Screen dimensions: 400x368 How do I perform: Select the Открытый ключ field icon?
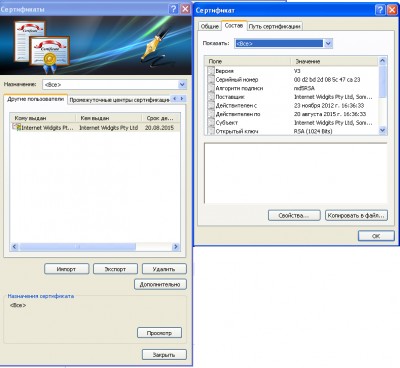click(x=211, y=131)
